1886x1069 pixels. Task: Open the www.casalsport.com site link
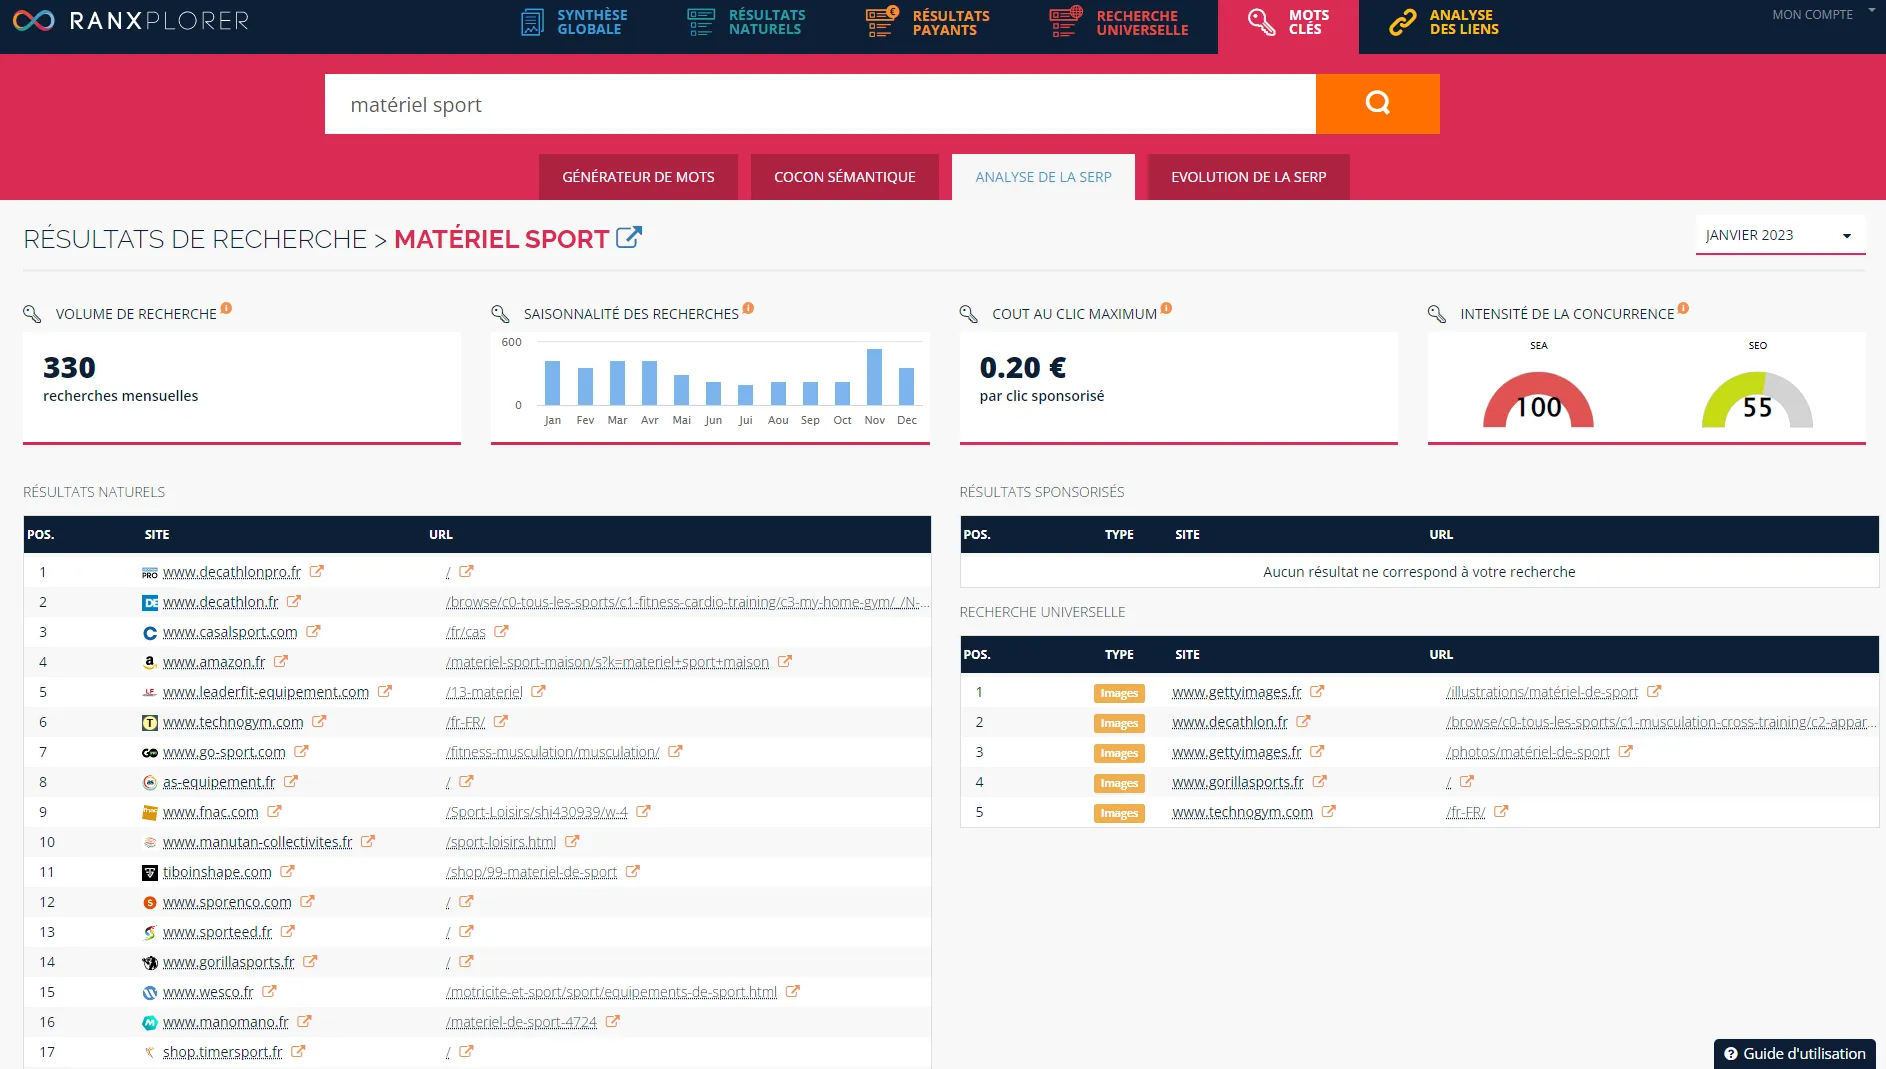(230, 632)
